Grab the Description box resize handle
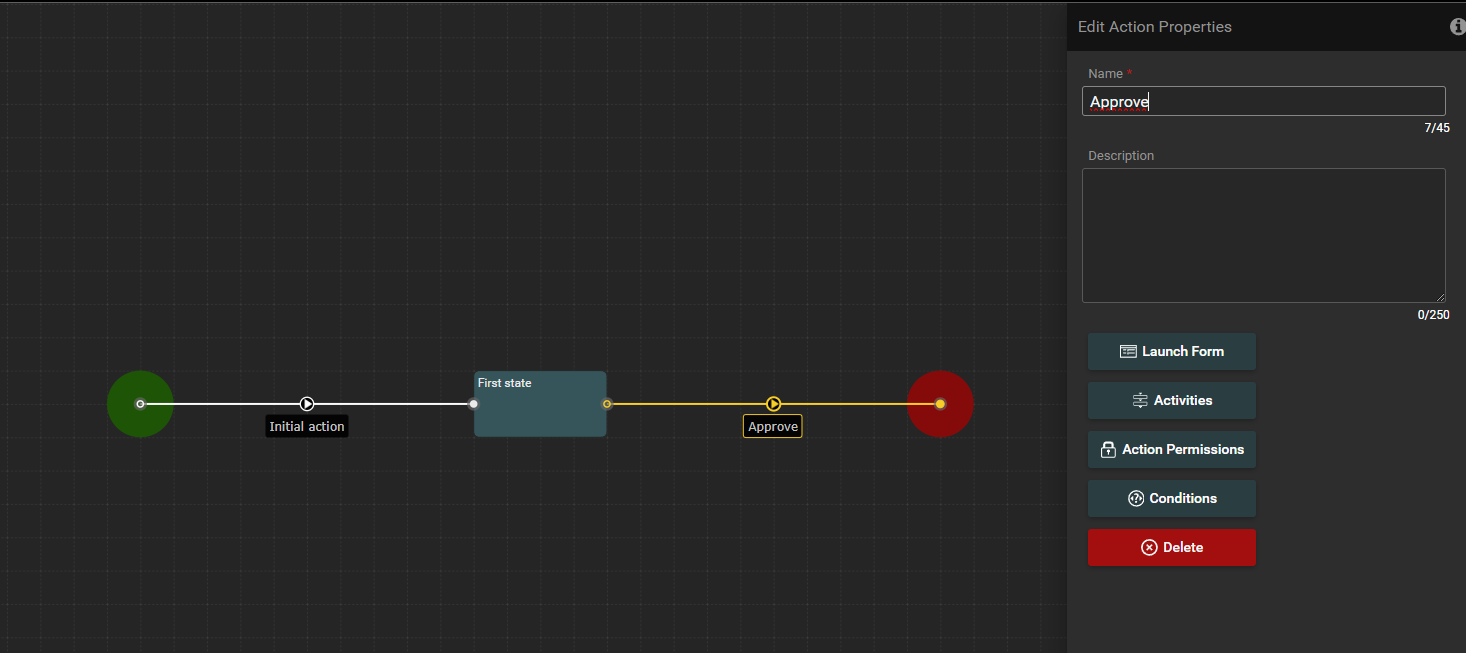1466x653 pixels. [x=1440, y=297]
